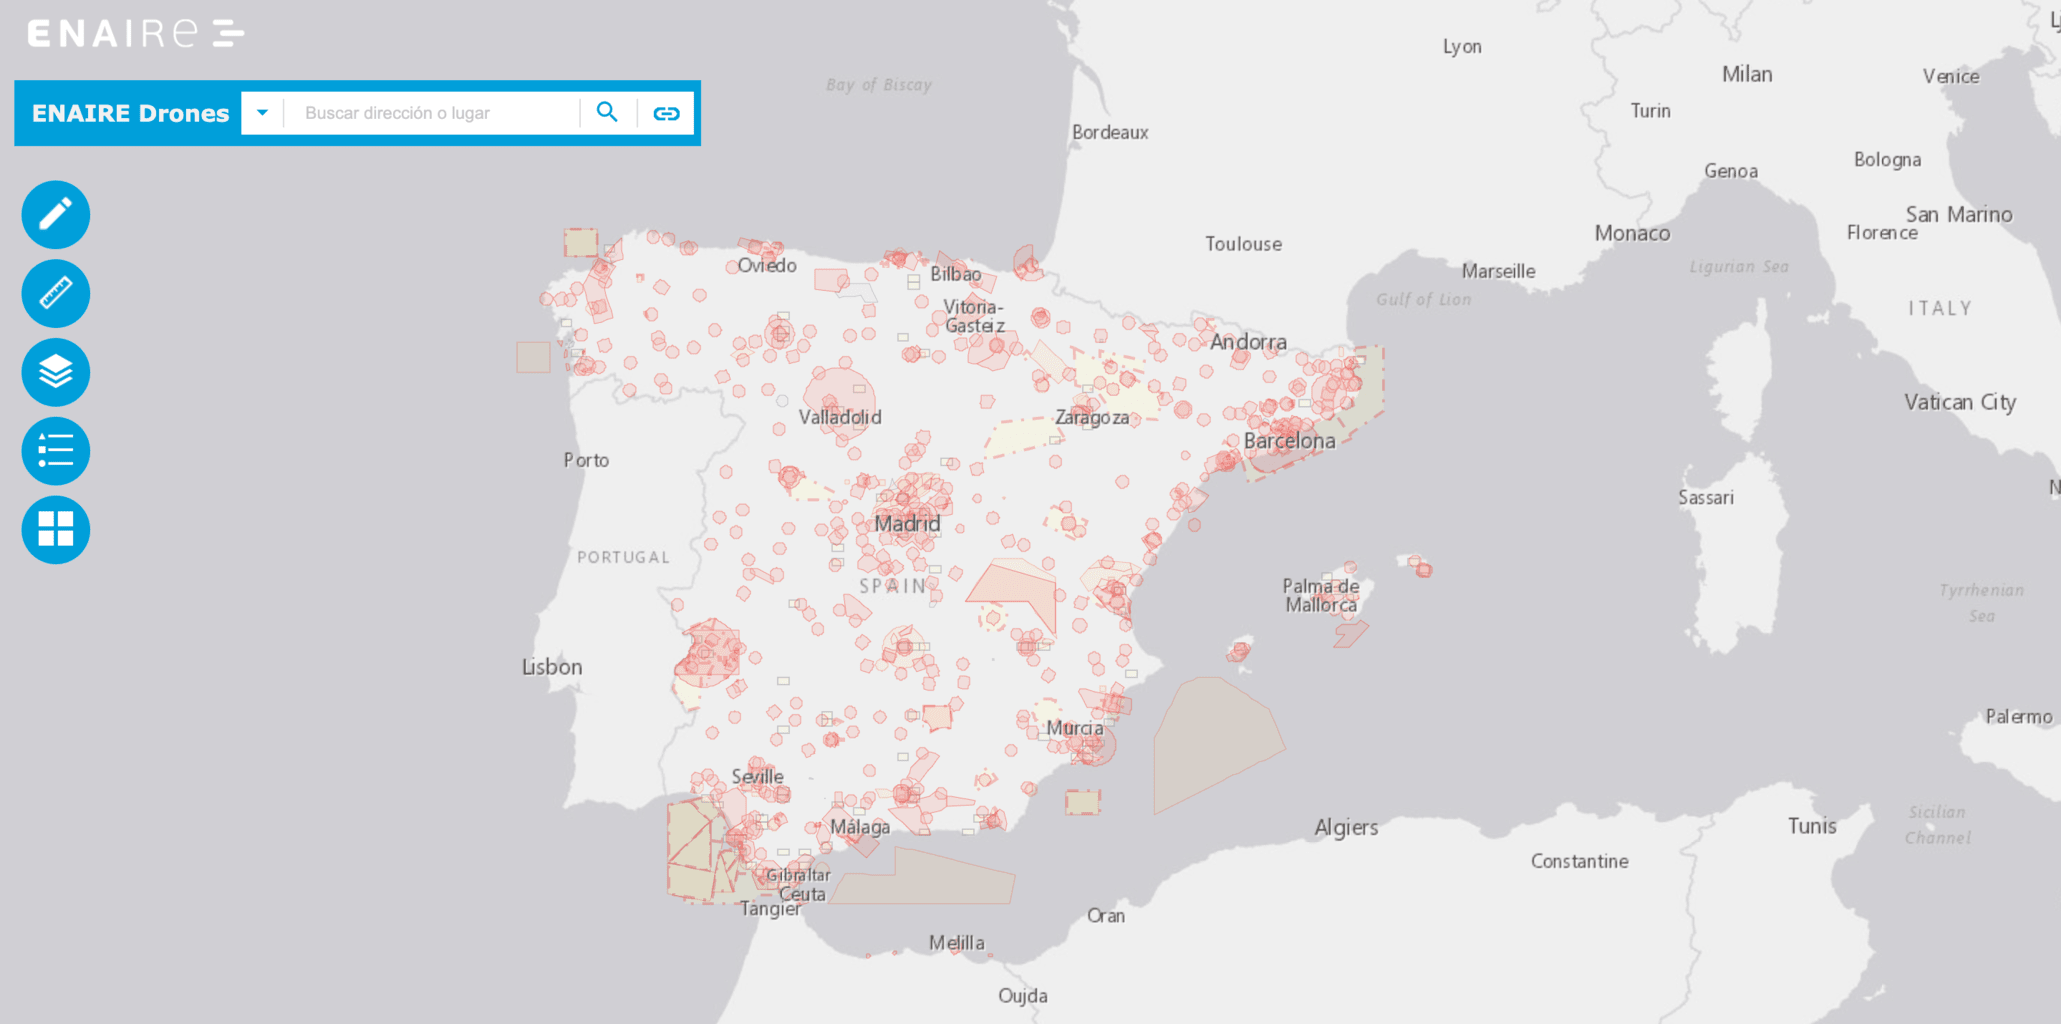The image size is (2061, 1024).
Task: Focus the 'Buscar dirección o lugar' field
Action: point(432,113)
